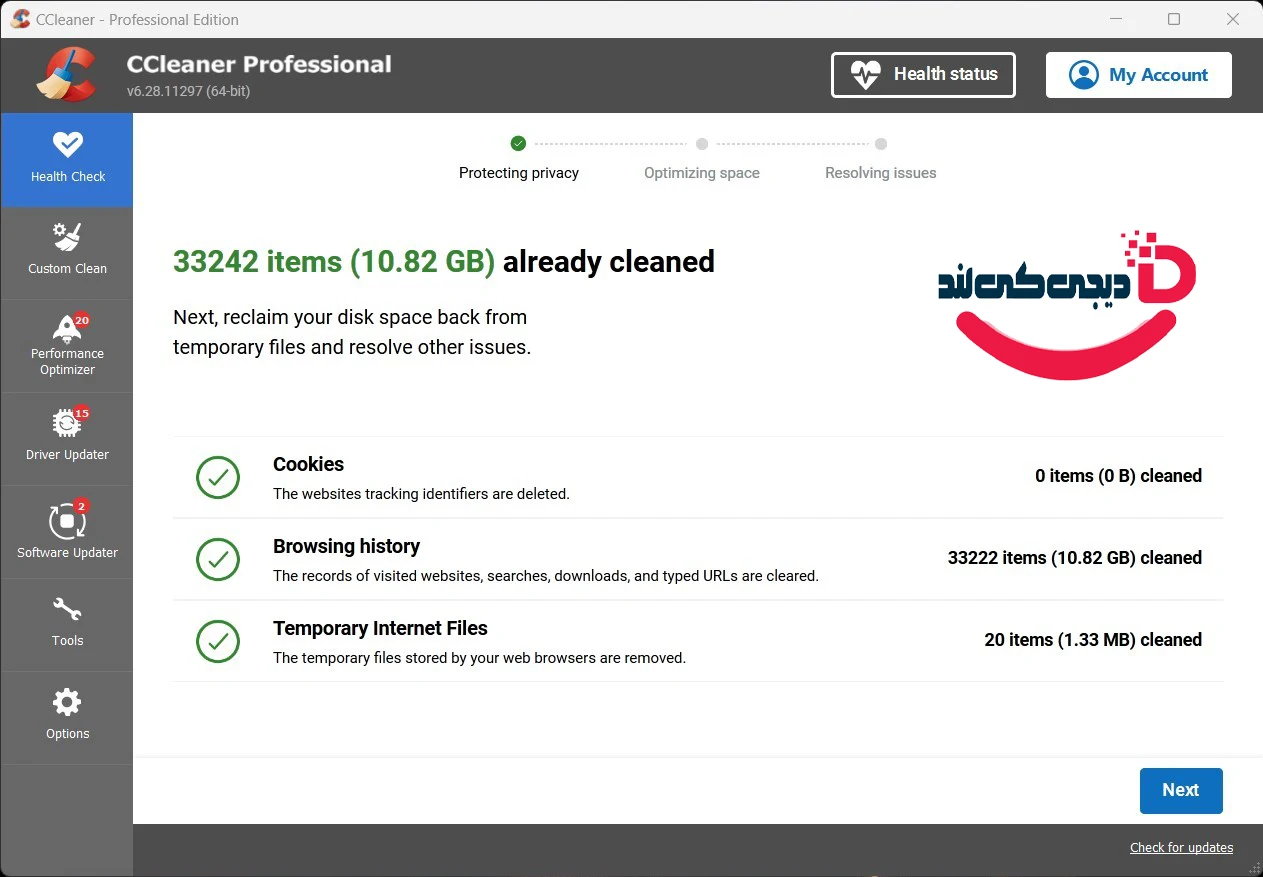Click the version text v6.28.11297 (64-bit)
This screenshot has height=877, width=1263.
coord(188,91)
